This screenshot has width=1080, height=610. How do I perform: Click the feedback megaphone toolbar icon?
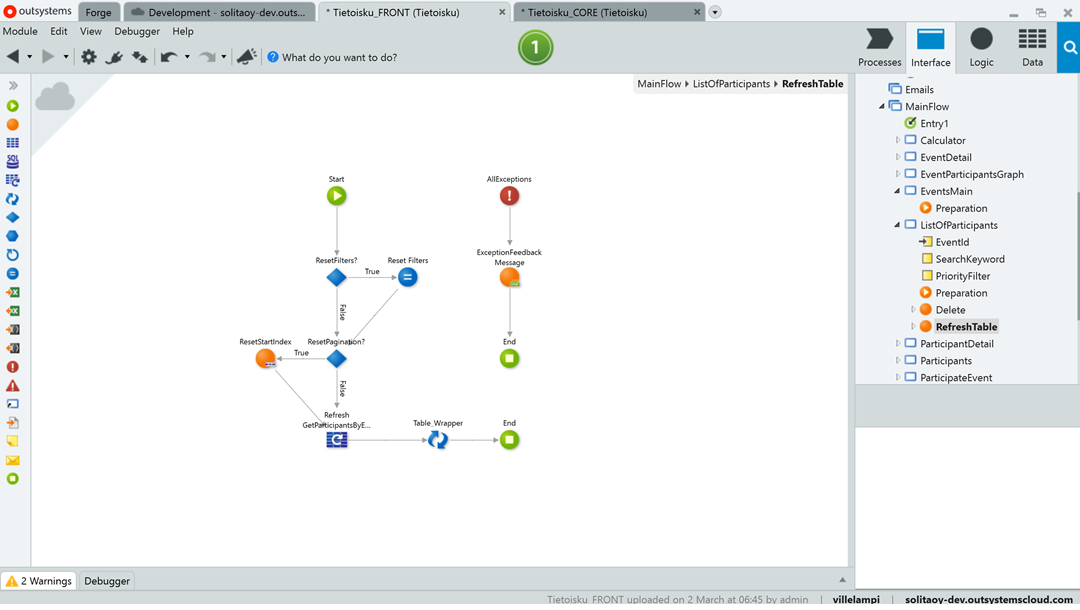[x=246, y=57]
